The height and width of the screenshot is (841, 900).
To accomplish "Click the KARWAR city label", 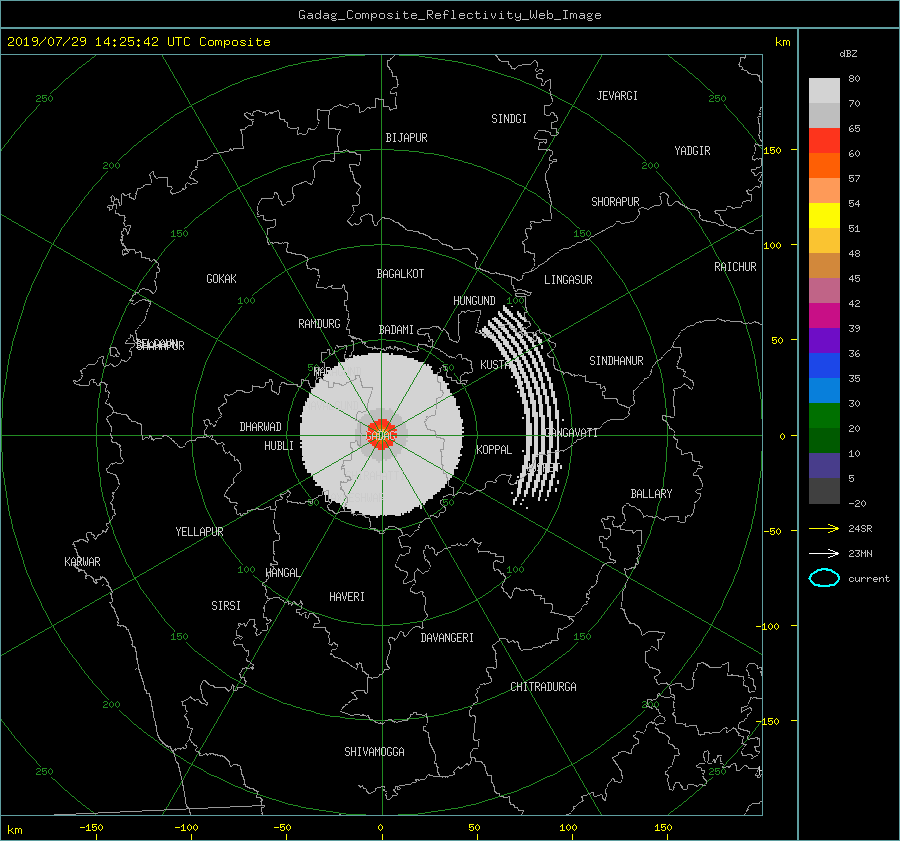I will (82, 562).
